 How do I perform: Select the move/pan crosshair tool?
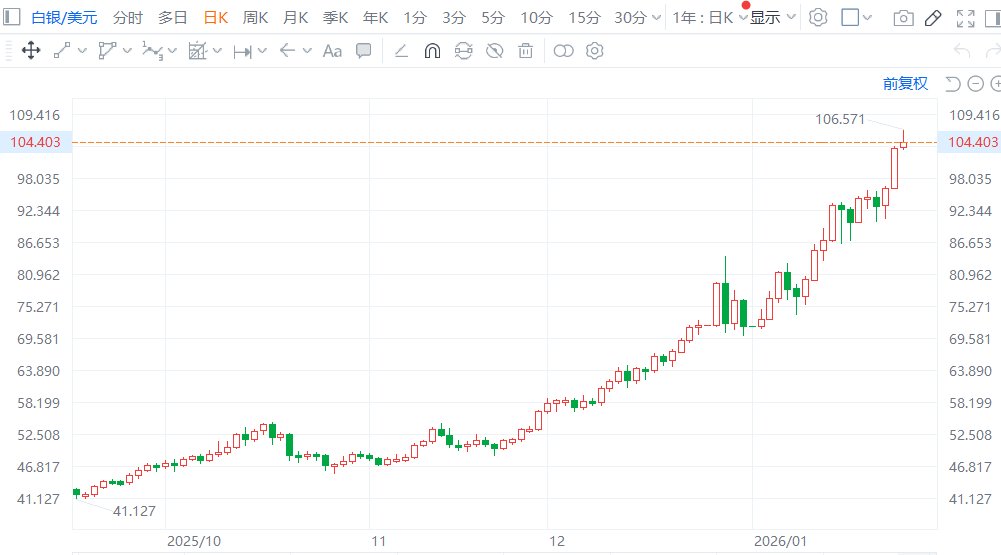[31, 50]
